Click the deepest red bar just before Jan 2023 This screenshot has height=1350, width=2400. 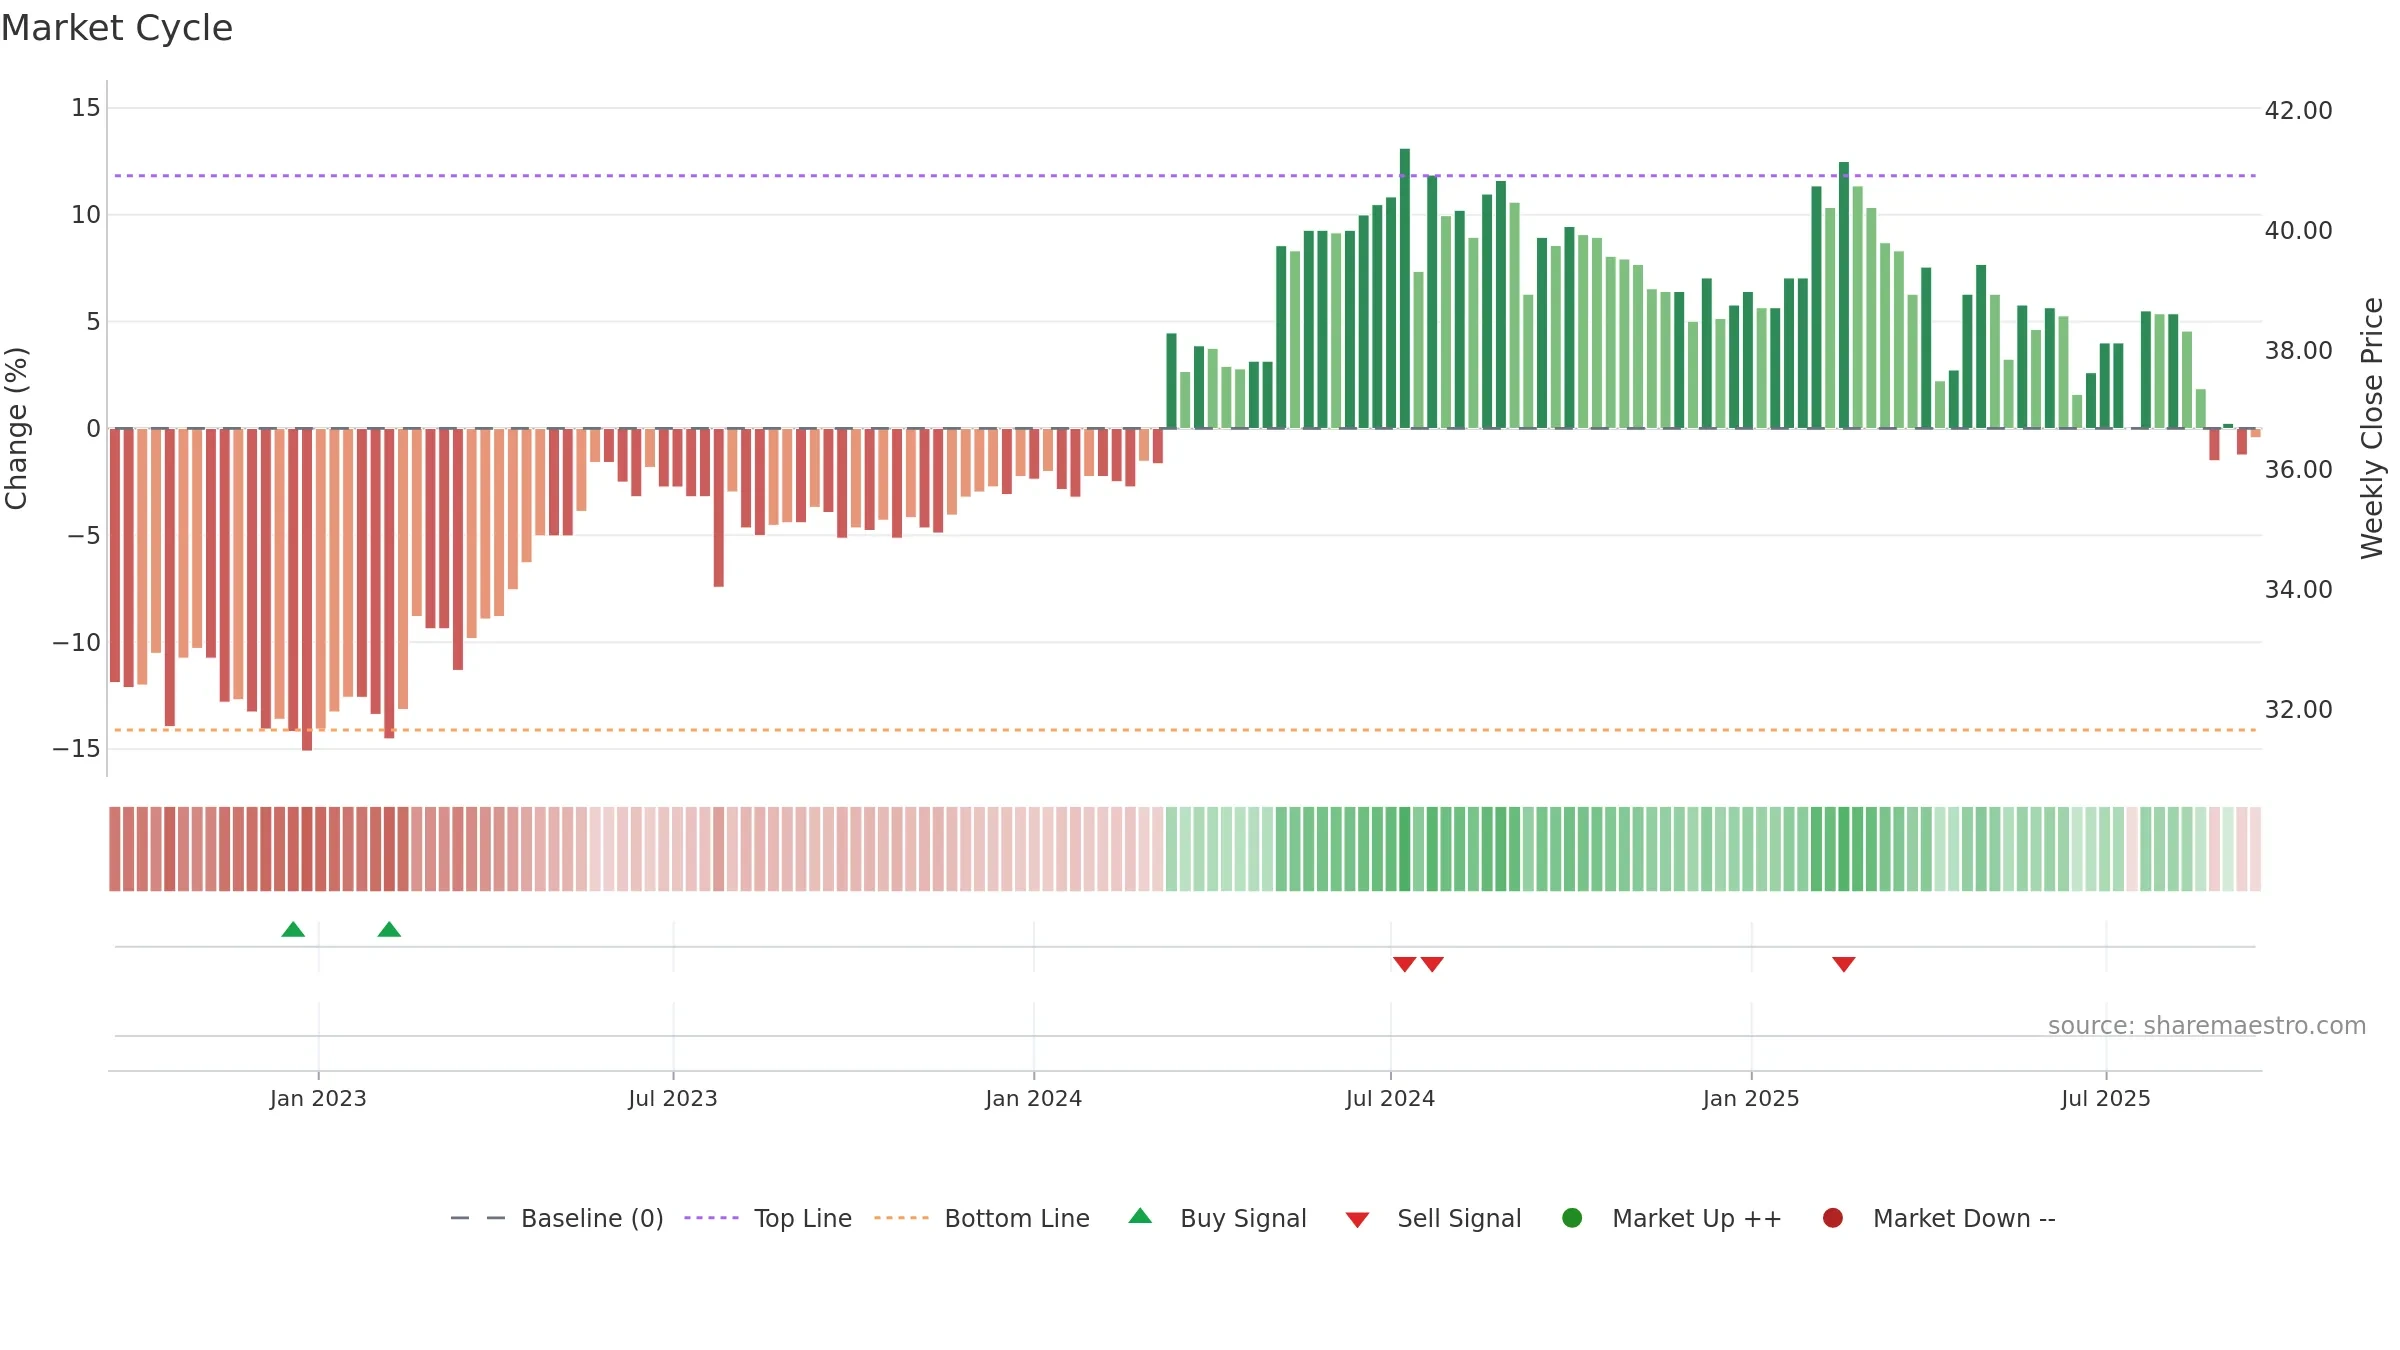tap(307, 589)
